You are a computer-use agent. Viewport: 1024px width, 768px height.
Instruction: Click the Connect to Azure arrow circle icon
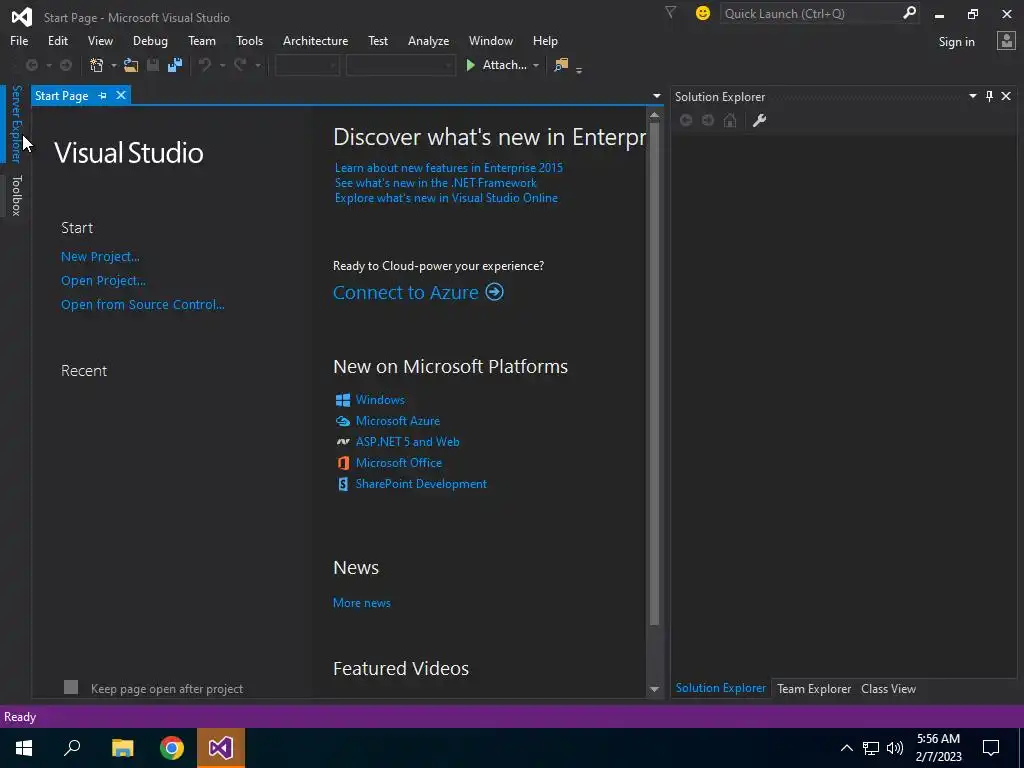click(494, 292)
